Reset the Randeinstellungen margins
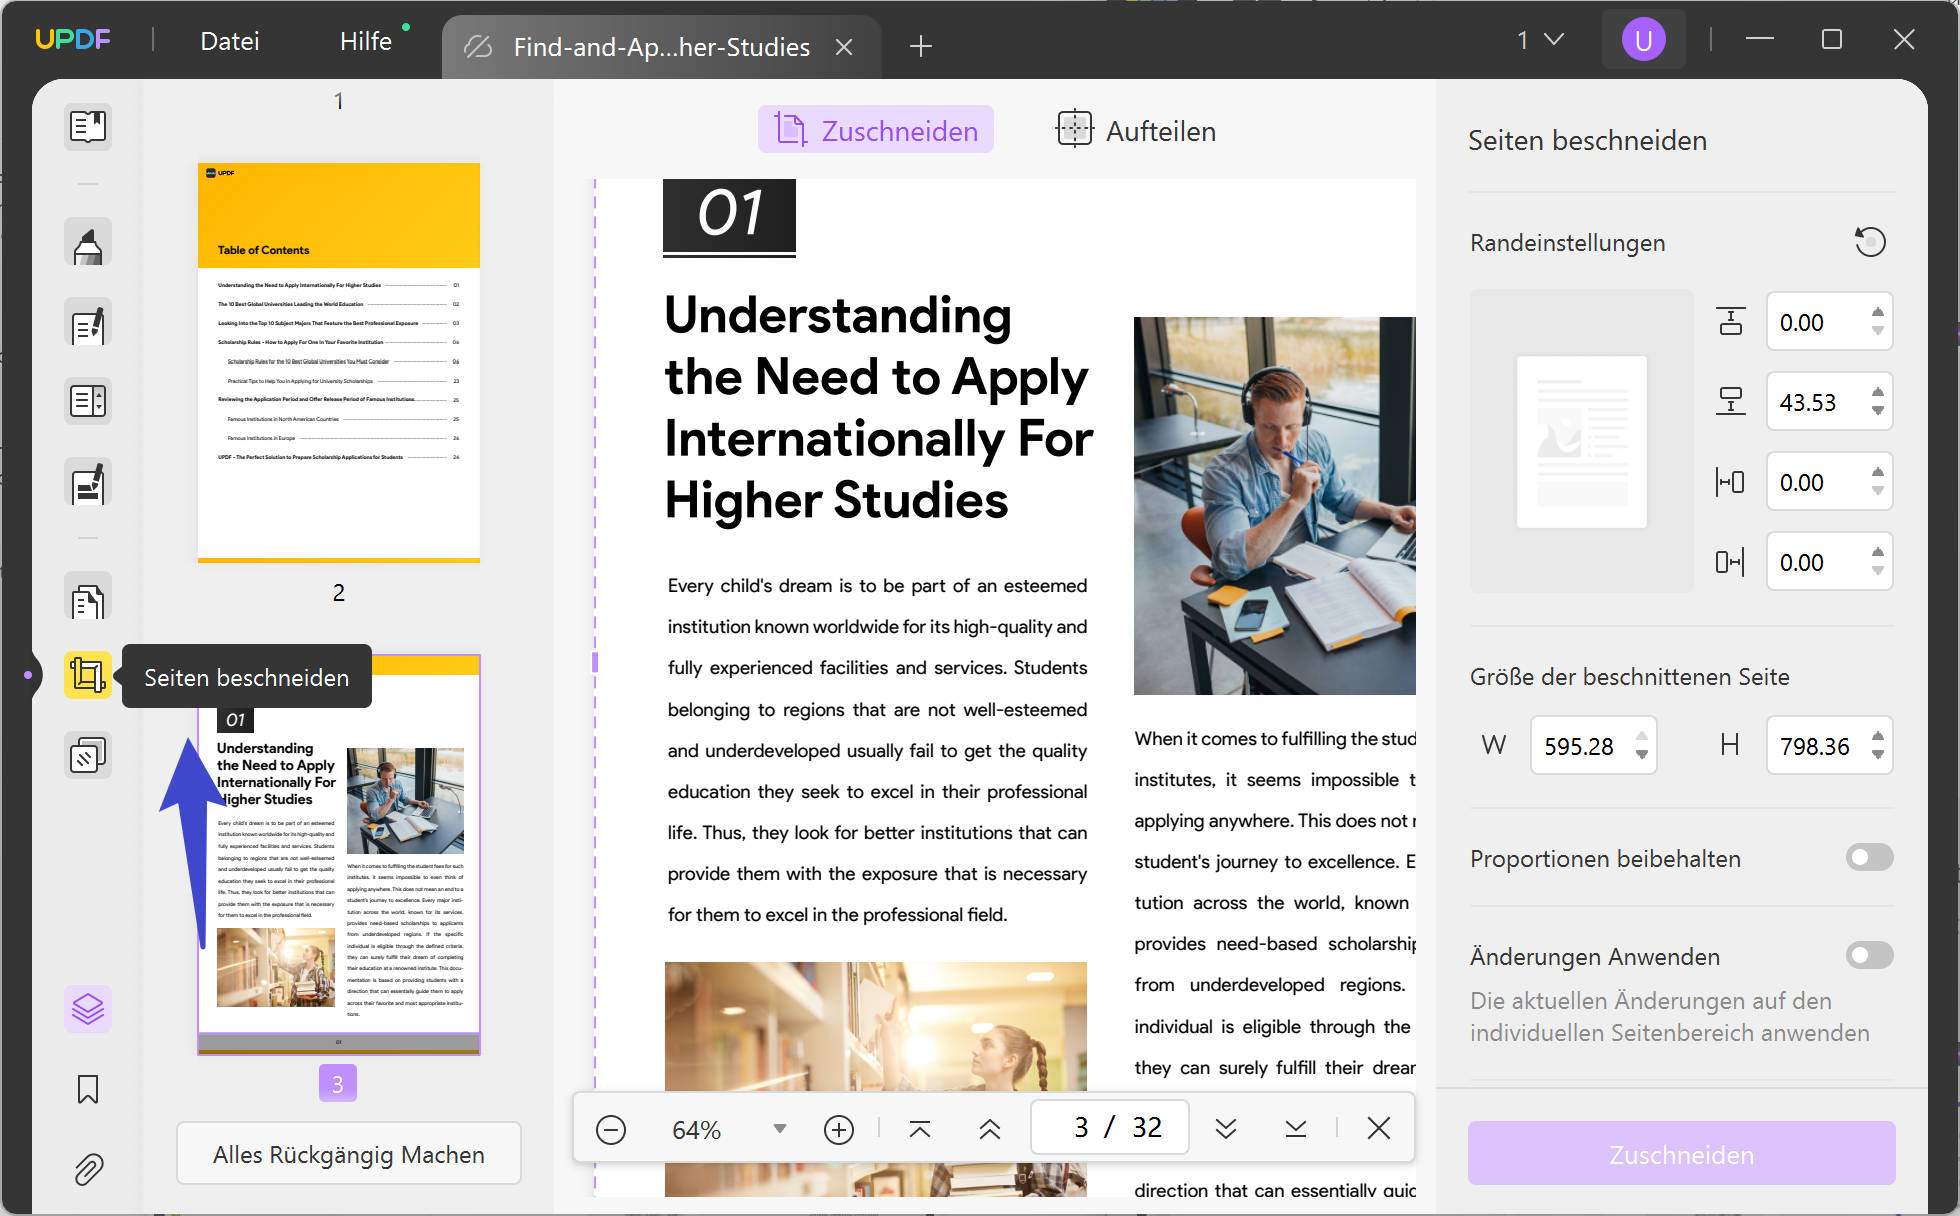 [1870, 242]
